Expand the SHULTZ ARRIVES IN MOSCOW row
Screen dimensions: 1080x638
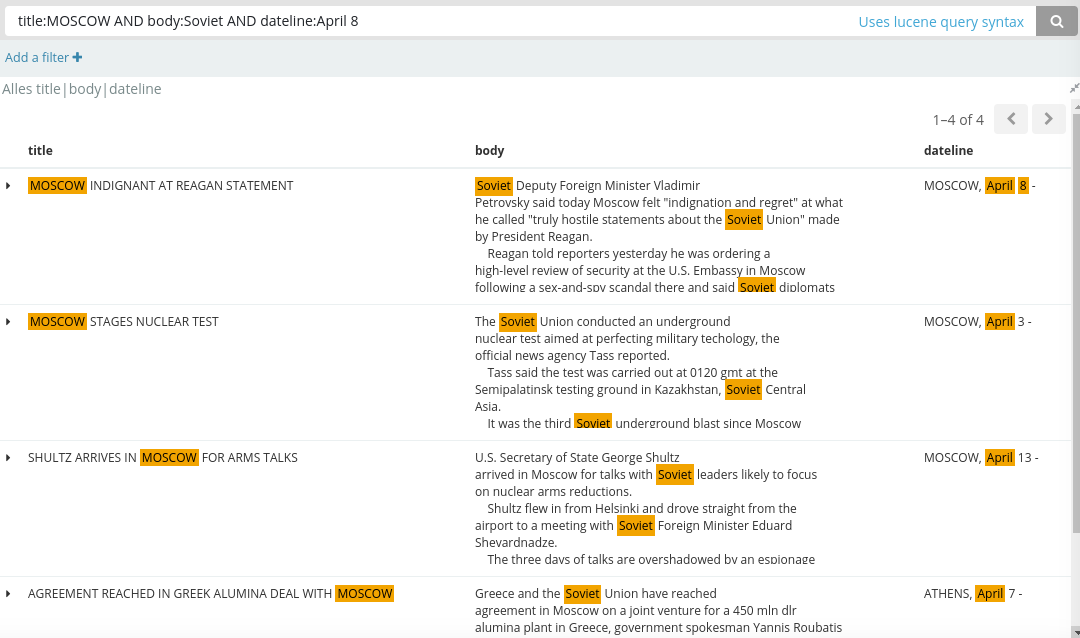pyautogui.click(x=8, y=458)
